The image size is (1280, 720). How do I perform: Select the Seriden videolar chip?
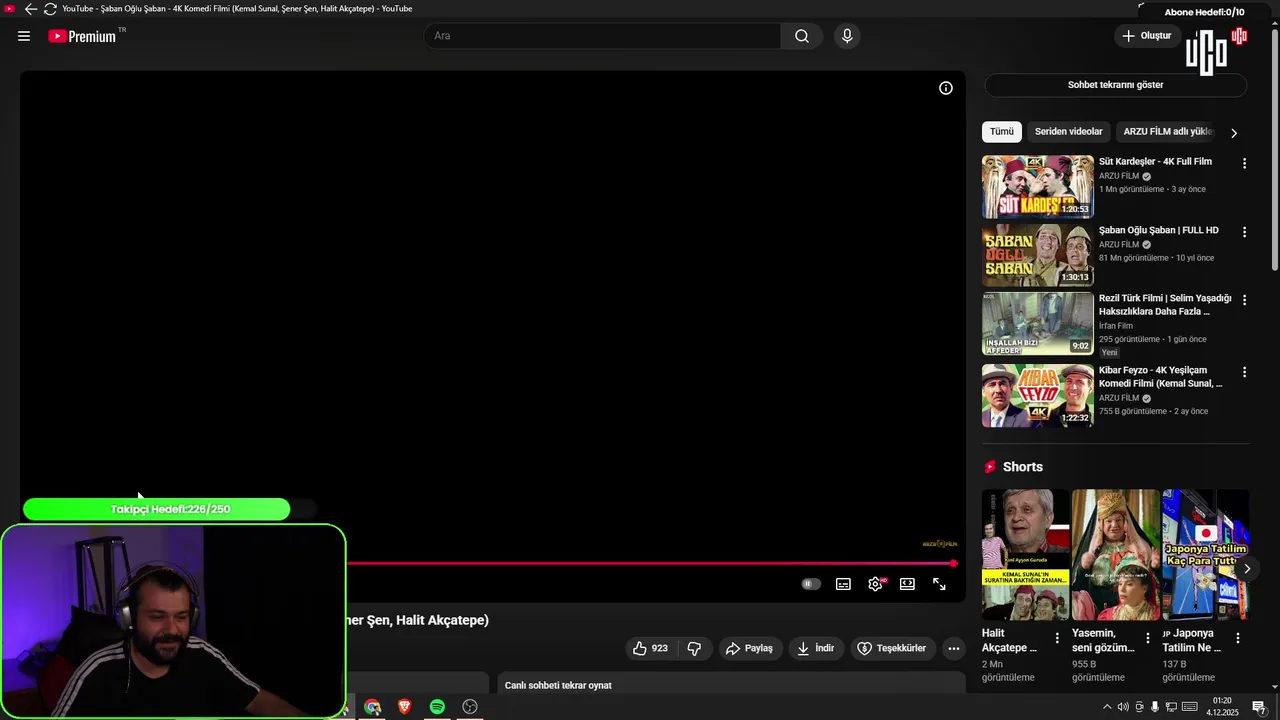pyautogui.click(x=1068, y=132)
